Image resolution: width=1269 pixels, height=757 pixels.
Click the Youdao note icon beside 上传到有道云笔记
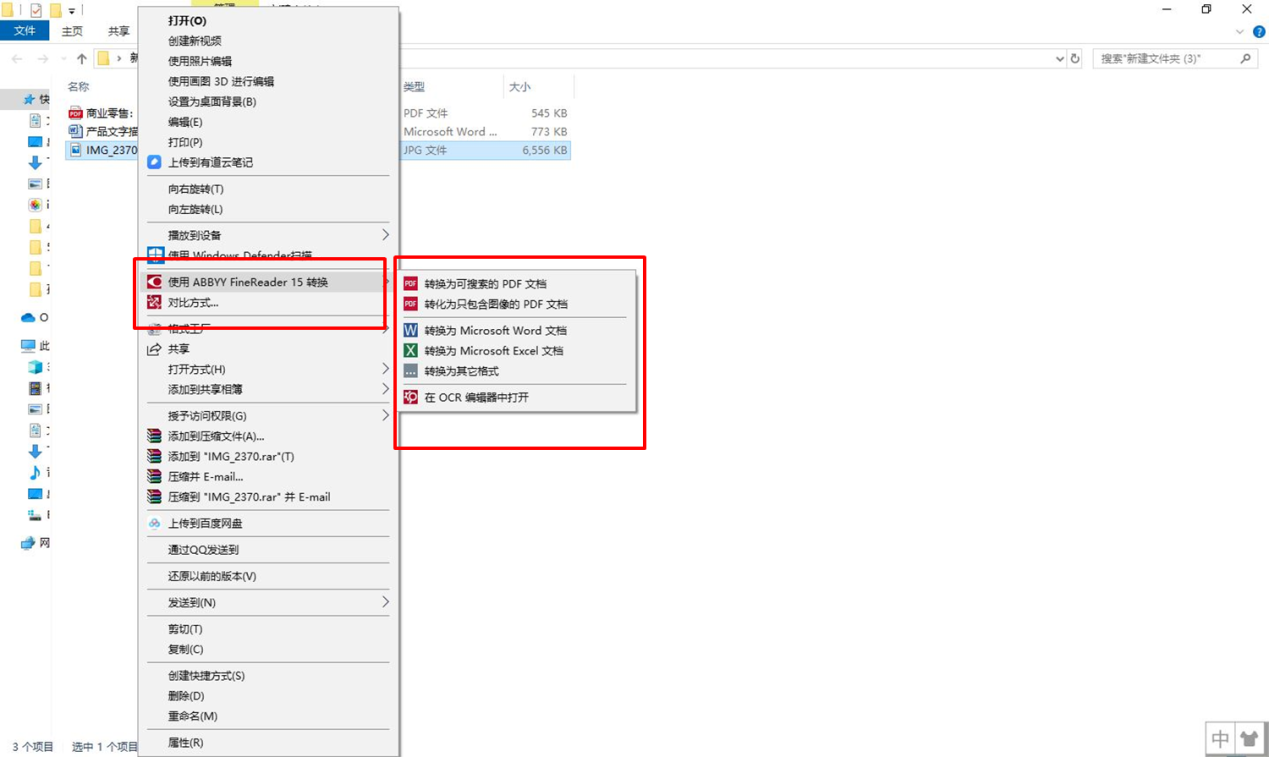click(x=154, y=162)
